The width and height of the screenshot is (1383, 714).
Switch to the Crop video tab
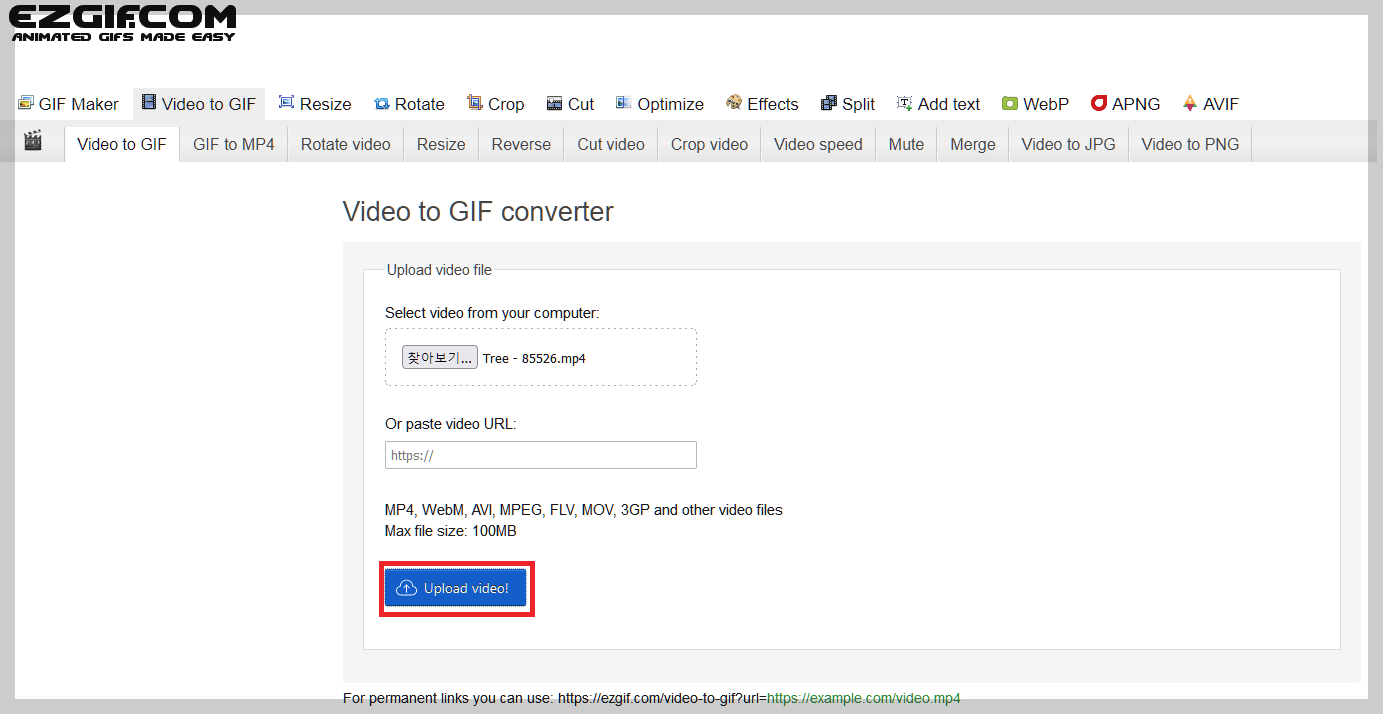709,144
